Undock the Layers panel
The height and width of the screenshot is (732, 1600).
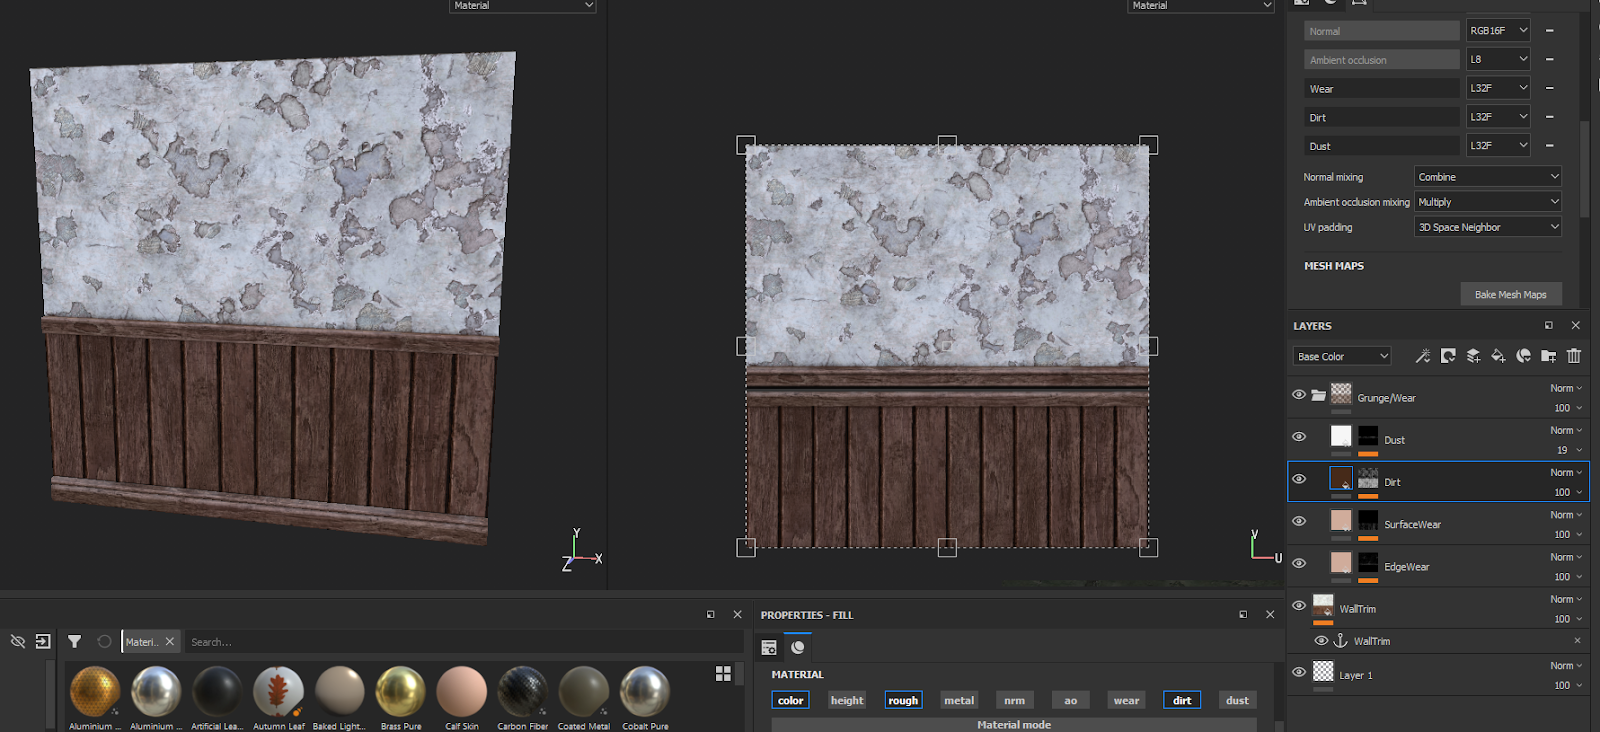1549,325
